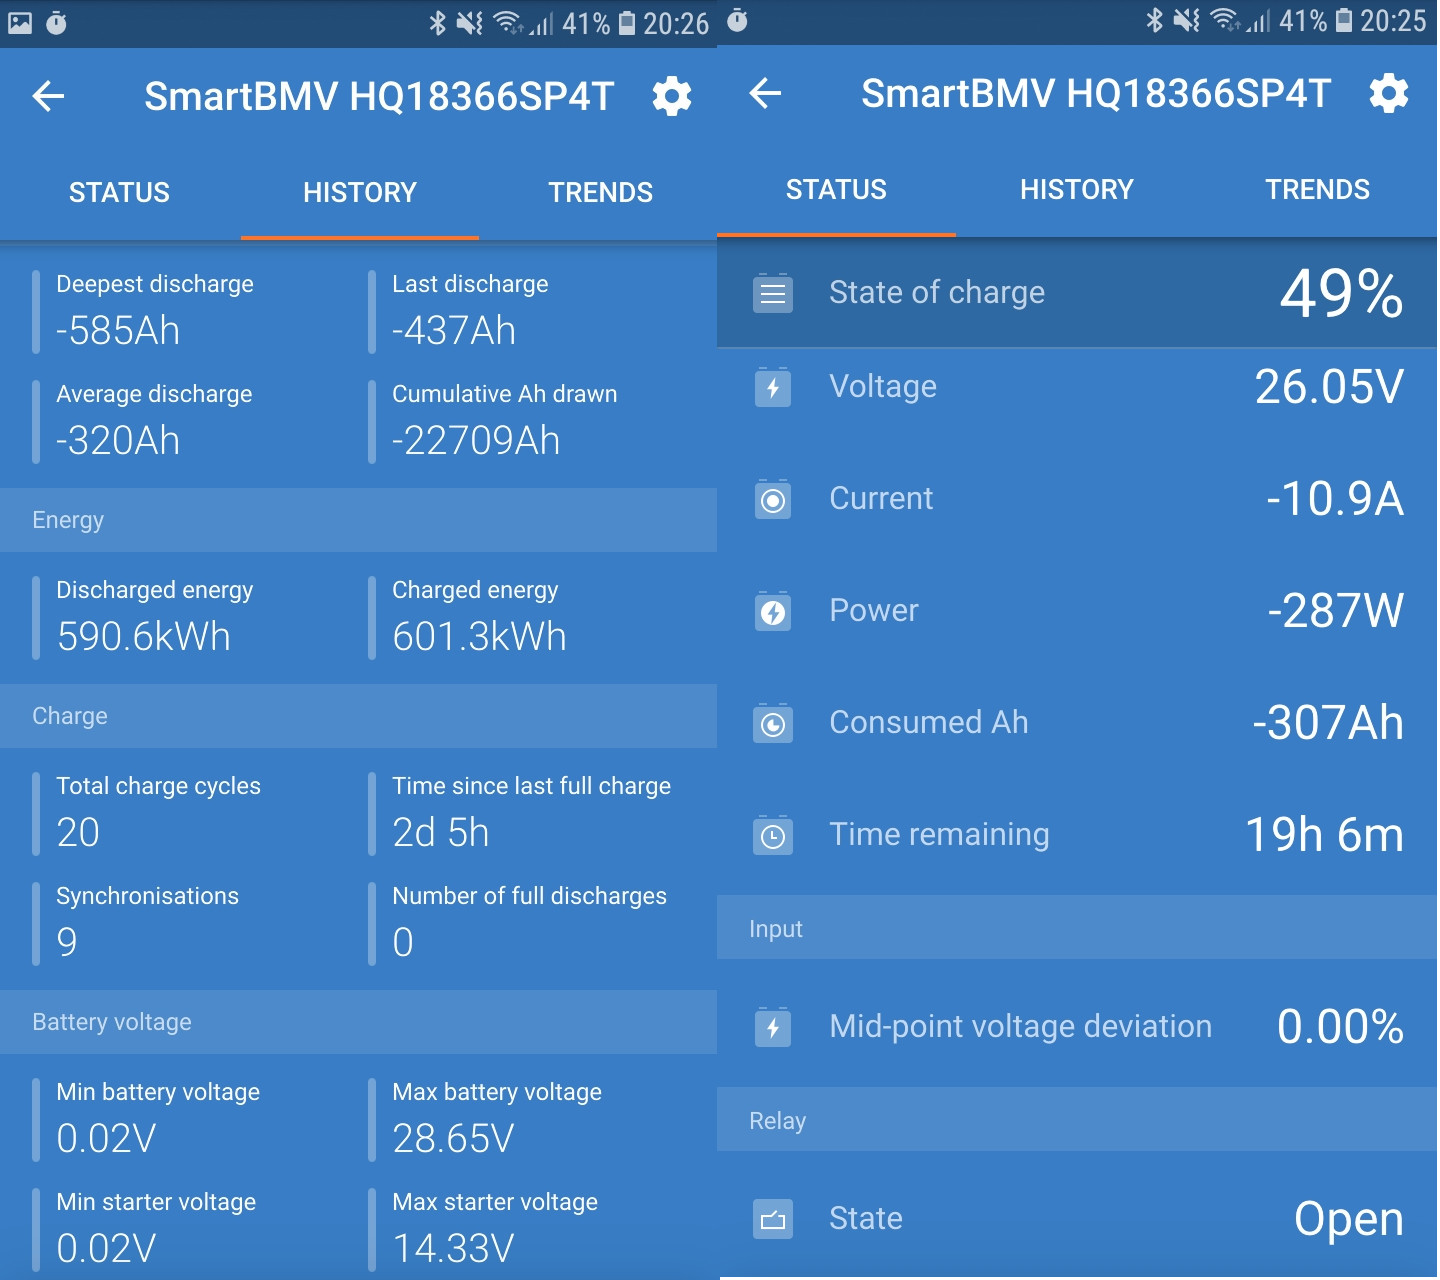Tap the 2d 5h since last full charge
Screen dimensions: 1440x1280
(441, 833)
